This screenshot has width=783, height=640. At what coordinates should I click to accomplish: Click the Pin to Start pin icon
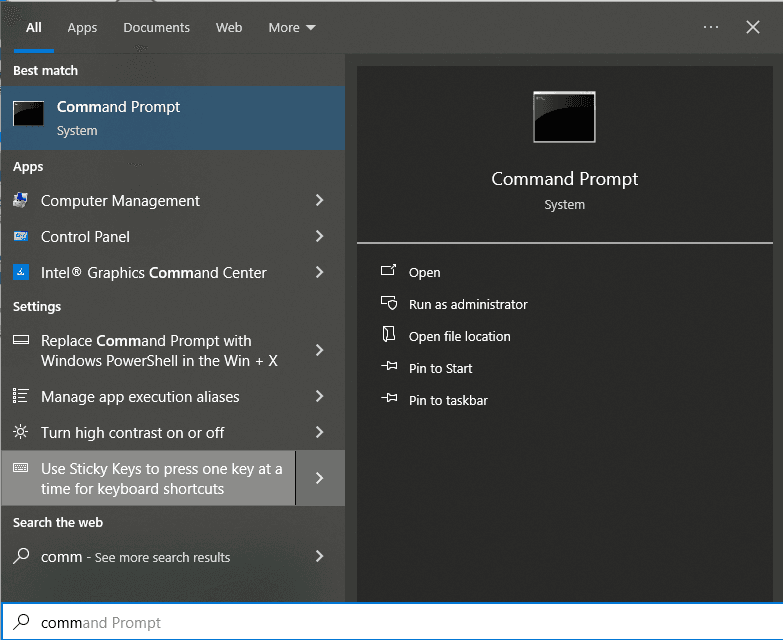(x=389, y=368)
